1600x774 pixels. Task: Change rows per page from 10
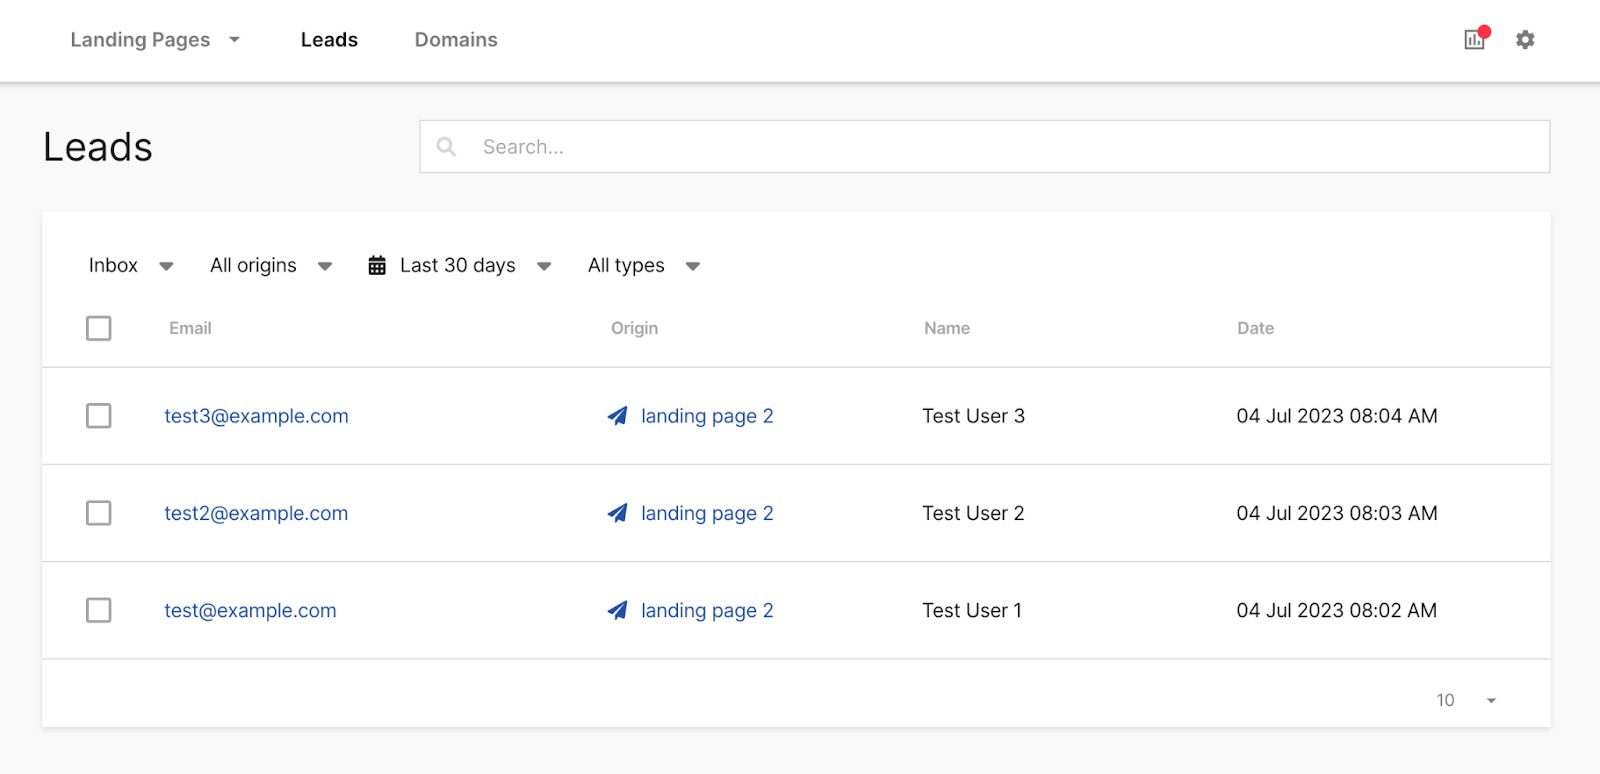tap(1466, 700)
